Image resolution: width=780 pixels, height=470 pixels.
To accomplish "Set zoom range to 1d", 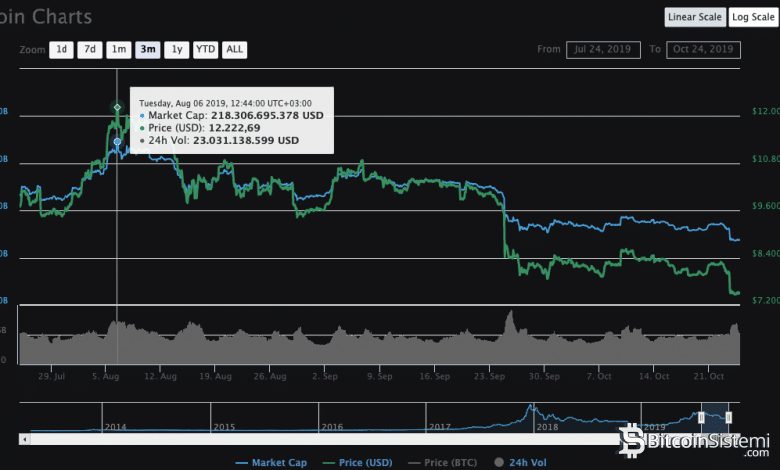I will pos(62,49).
